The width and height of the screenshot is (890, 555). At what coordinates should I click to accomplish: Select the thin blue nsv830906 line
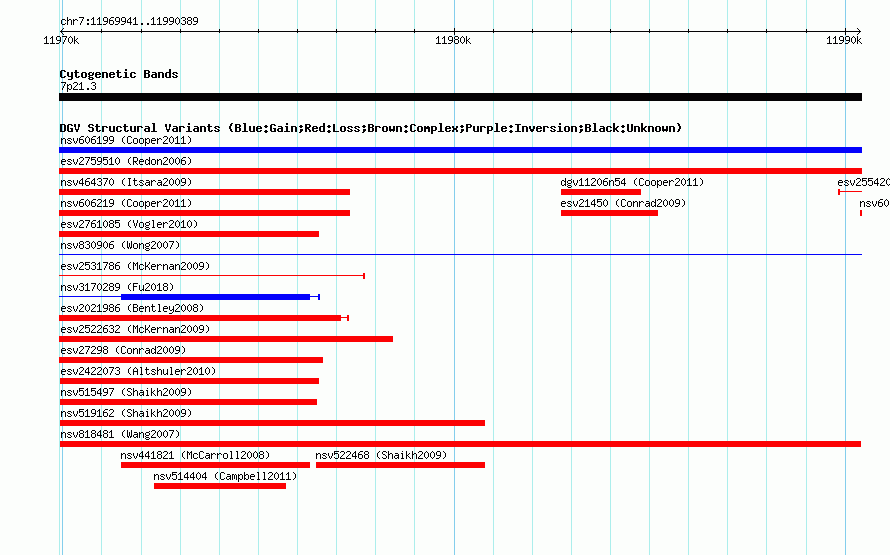460,254
